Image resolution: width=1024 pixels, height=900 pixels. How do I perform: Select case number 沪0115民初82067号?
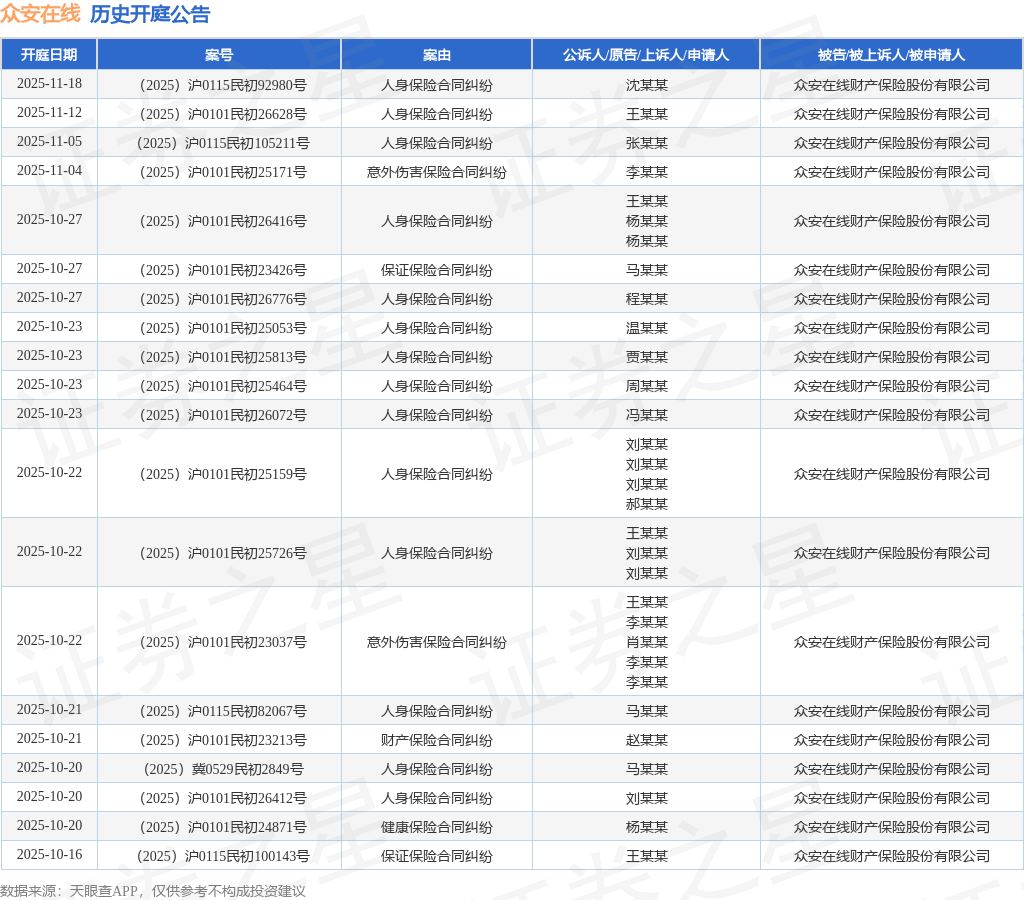tap(223, 711)
